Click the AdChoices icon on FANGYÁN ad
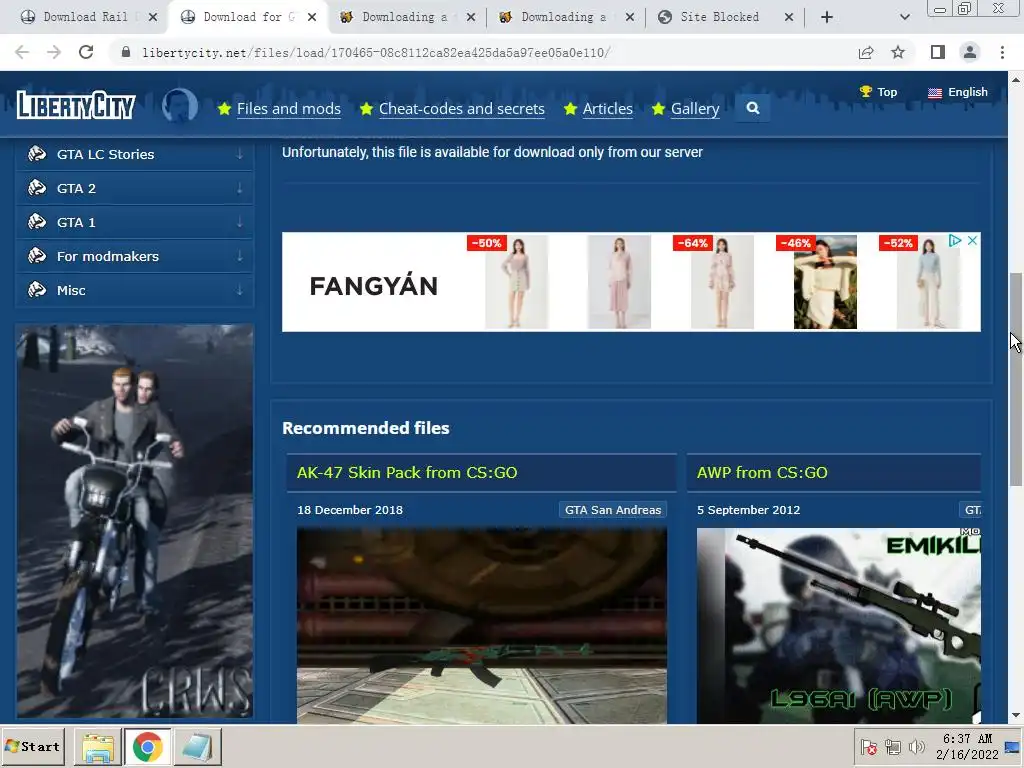 click(955, 240)
